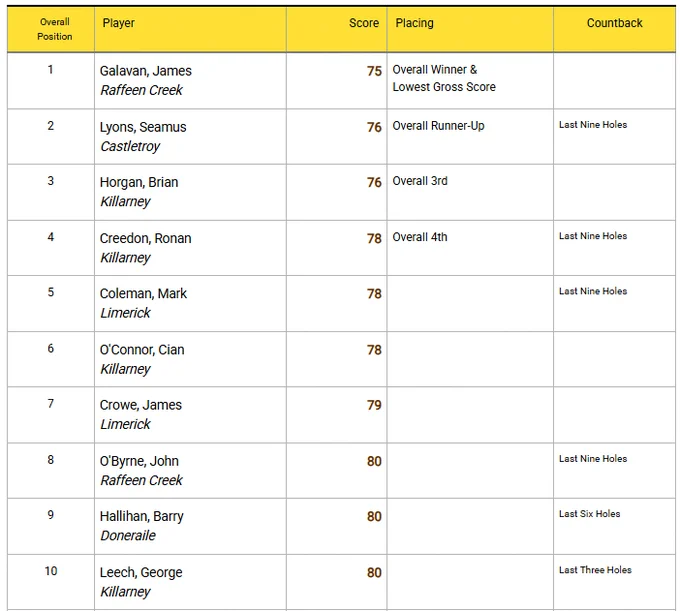Screen dimensions: 680x611
Task: Select O'Connor, Cian row name
Action: tap(142, 350)
